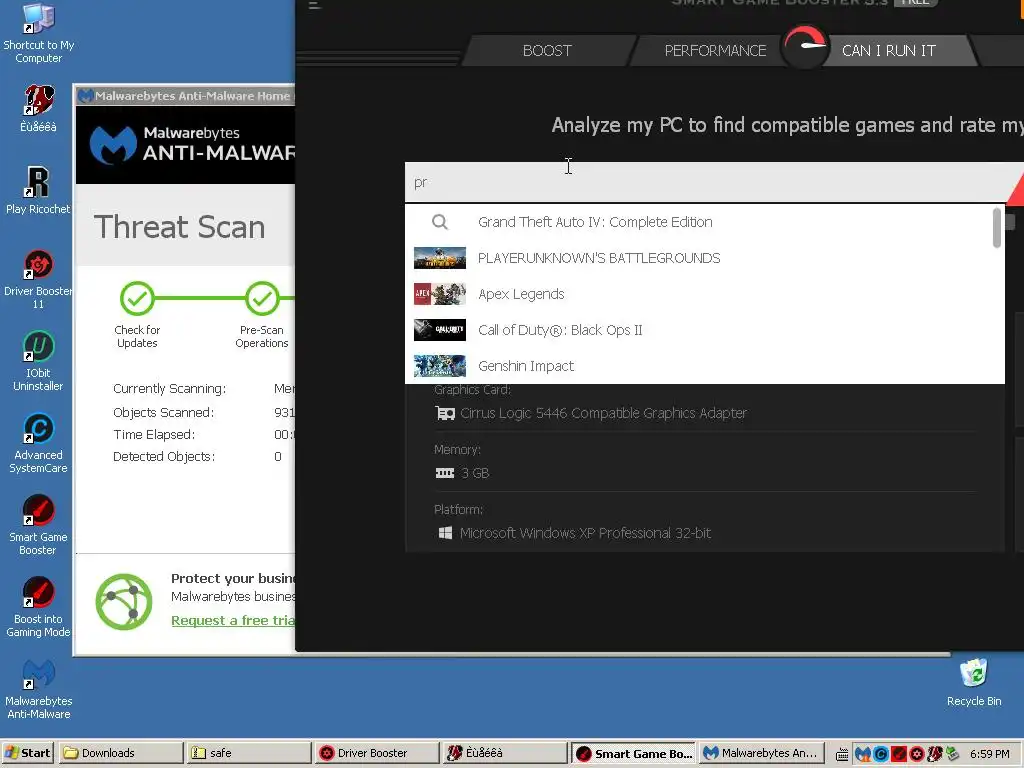Click the Pre-Scan Operations green checkmark
1024x768 pixels.
(262, 299)
